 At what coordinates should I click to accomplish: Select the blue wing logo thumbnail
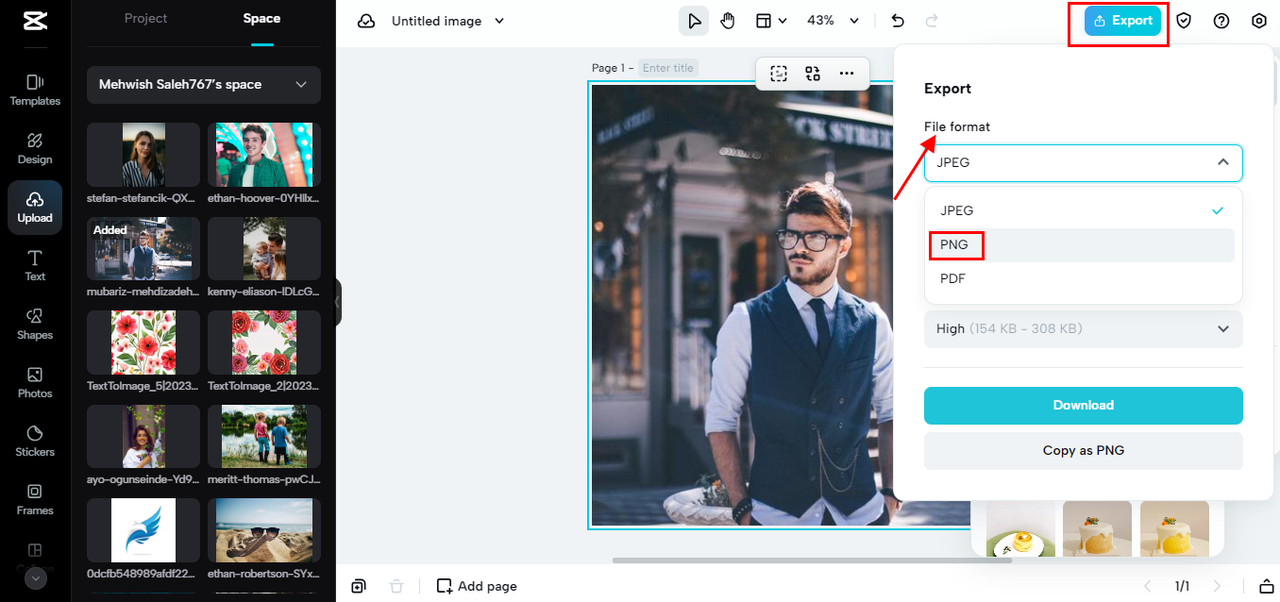coord(143,530)
